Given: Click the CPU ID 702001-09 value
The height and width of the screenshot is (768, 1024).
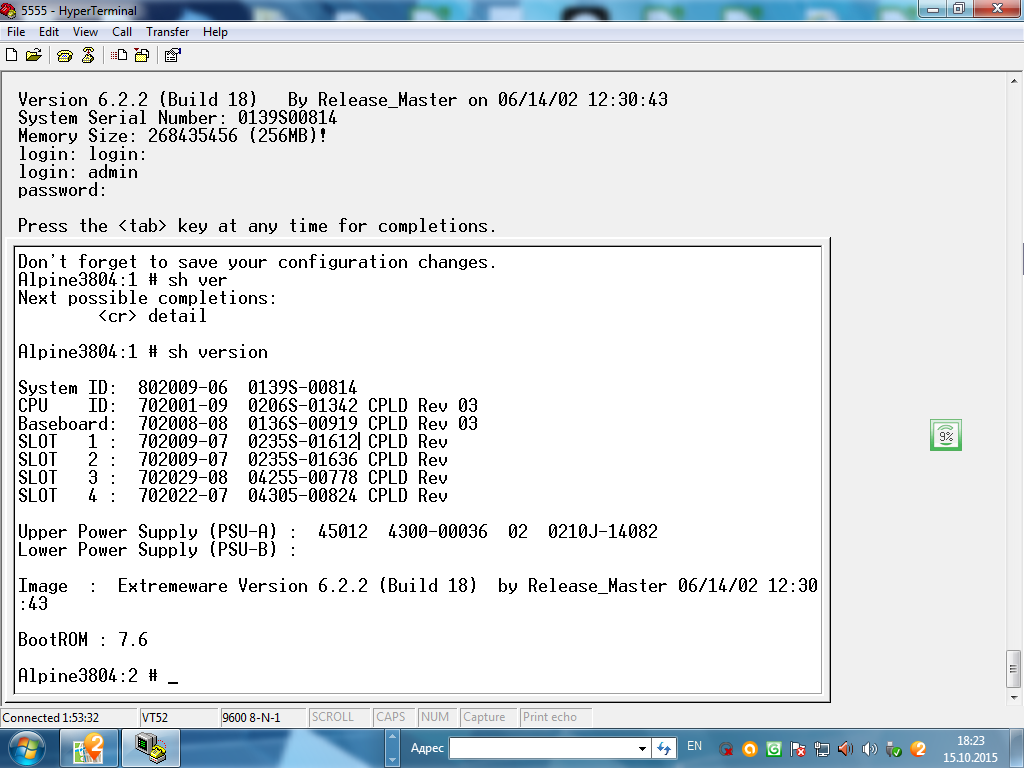Looking at the screenshot, I should 183,406.
